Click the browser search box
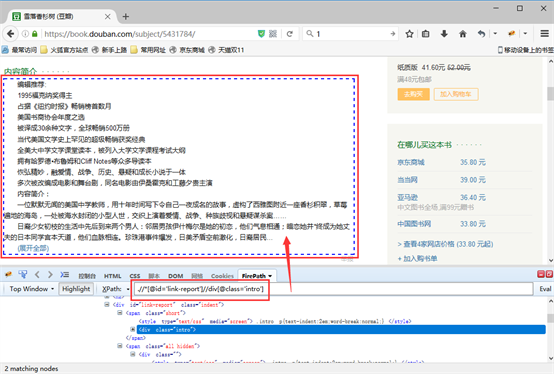Image resolution: width=554 pixels, height=374 pixels. (x=351, y=34)
